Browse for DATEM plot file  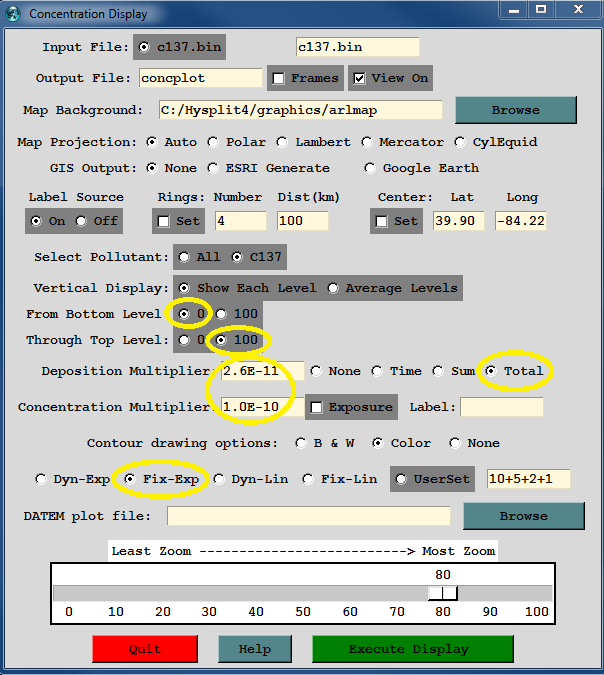523,516
